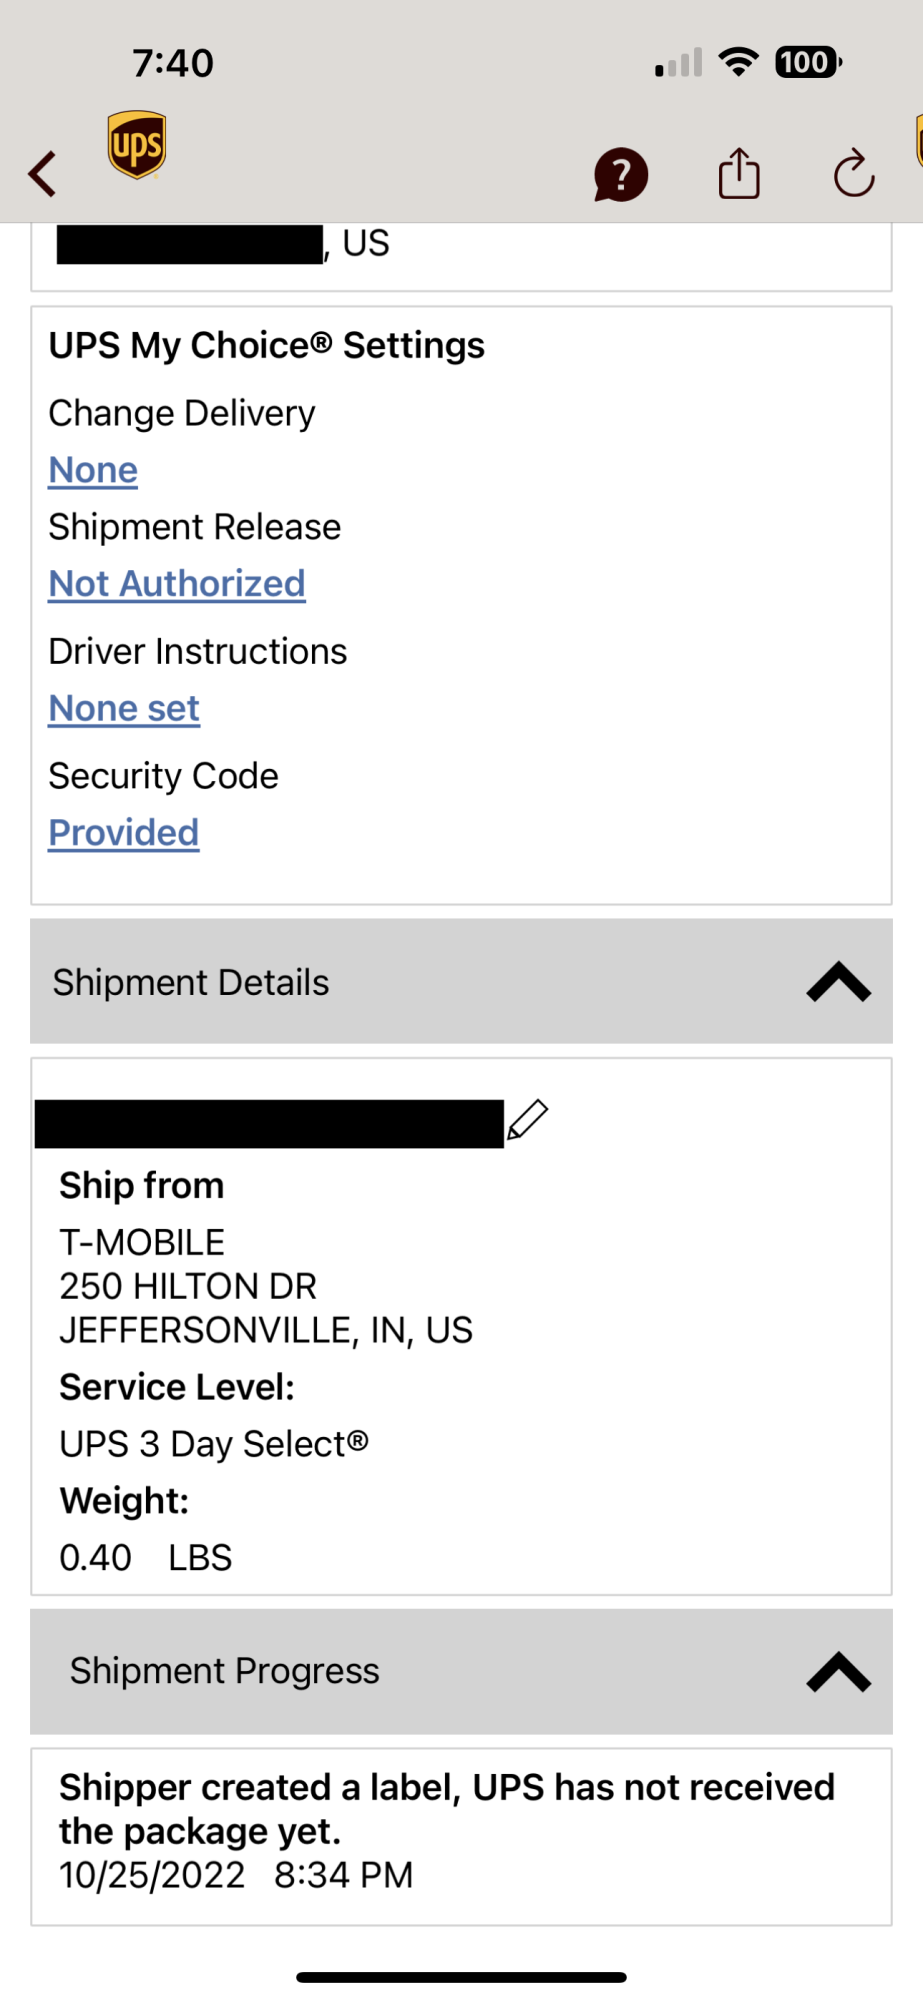This screenshot has width=923, height=2000.
Task: Tap the redacted shipment name field
Action: pyautogui.click(x=269, y=1124)
